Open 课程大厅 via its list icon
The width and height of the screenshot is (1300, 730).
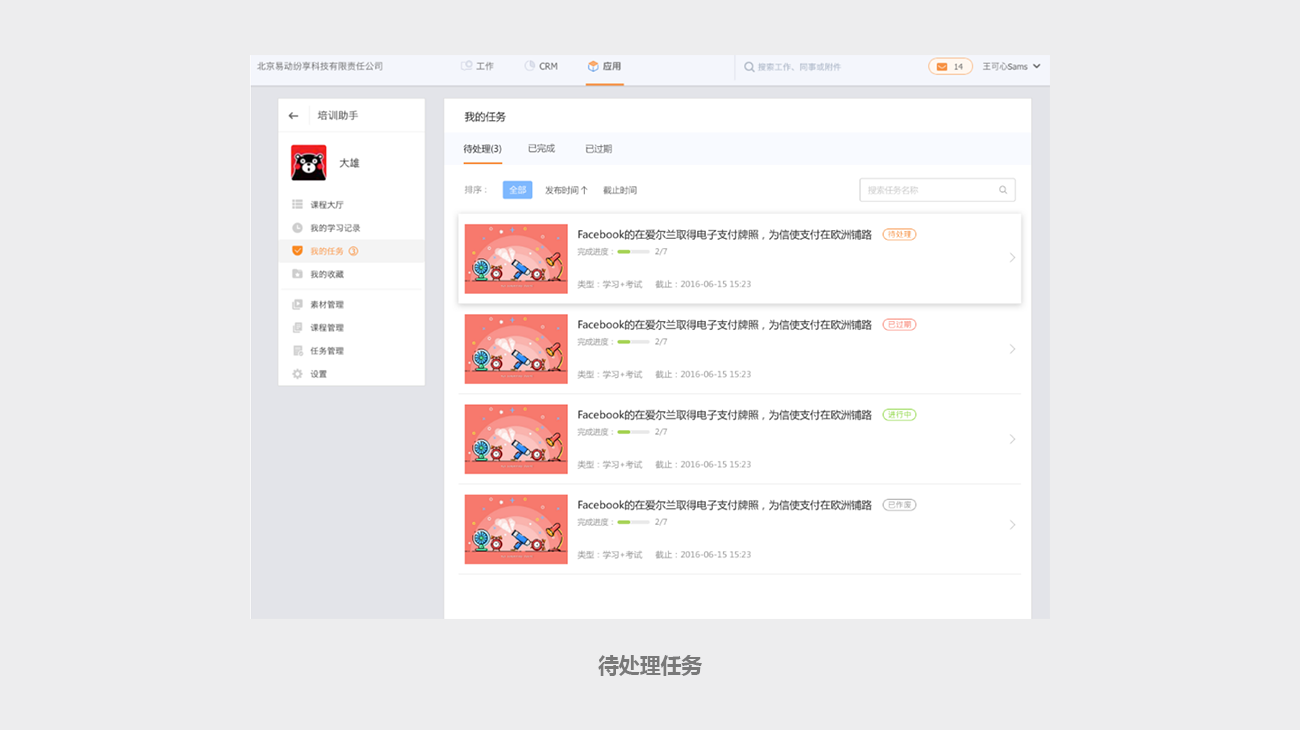click(x=297, y=205)
